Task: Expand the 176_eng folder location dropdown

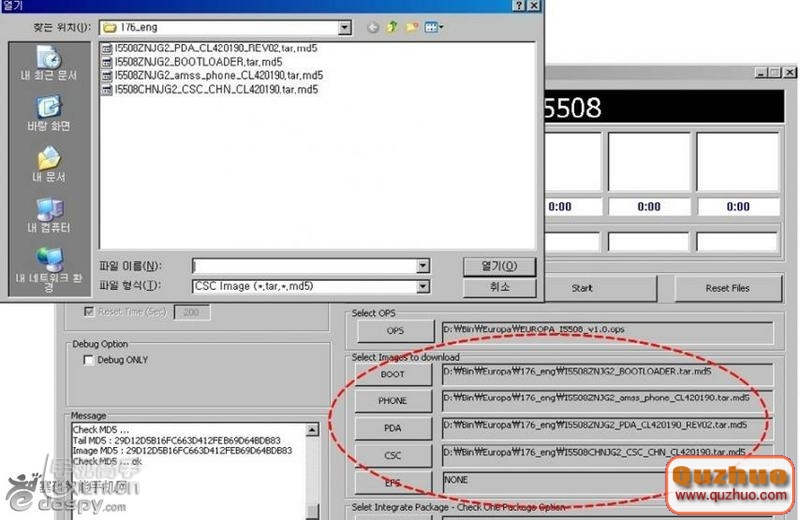Action: pos(345,28)
